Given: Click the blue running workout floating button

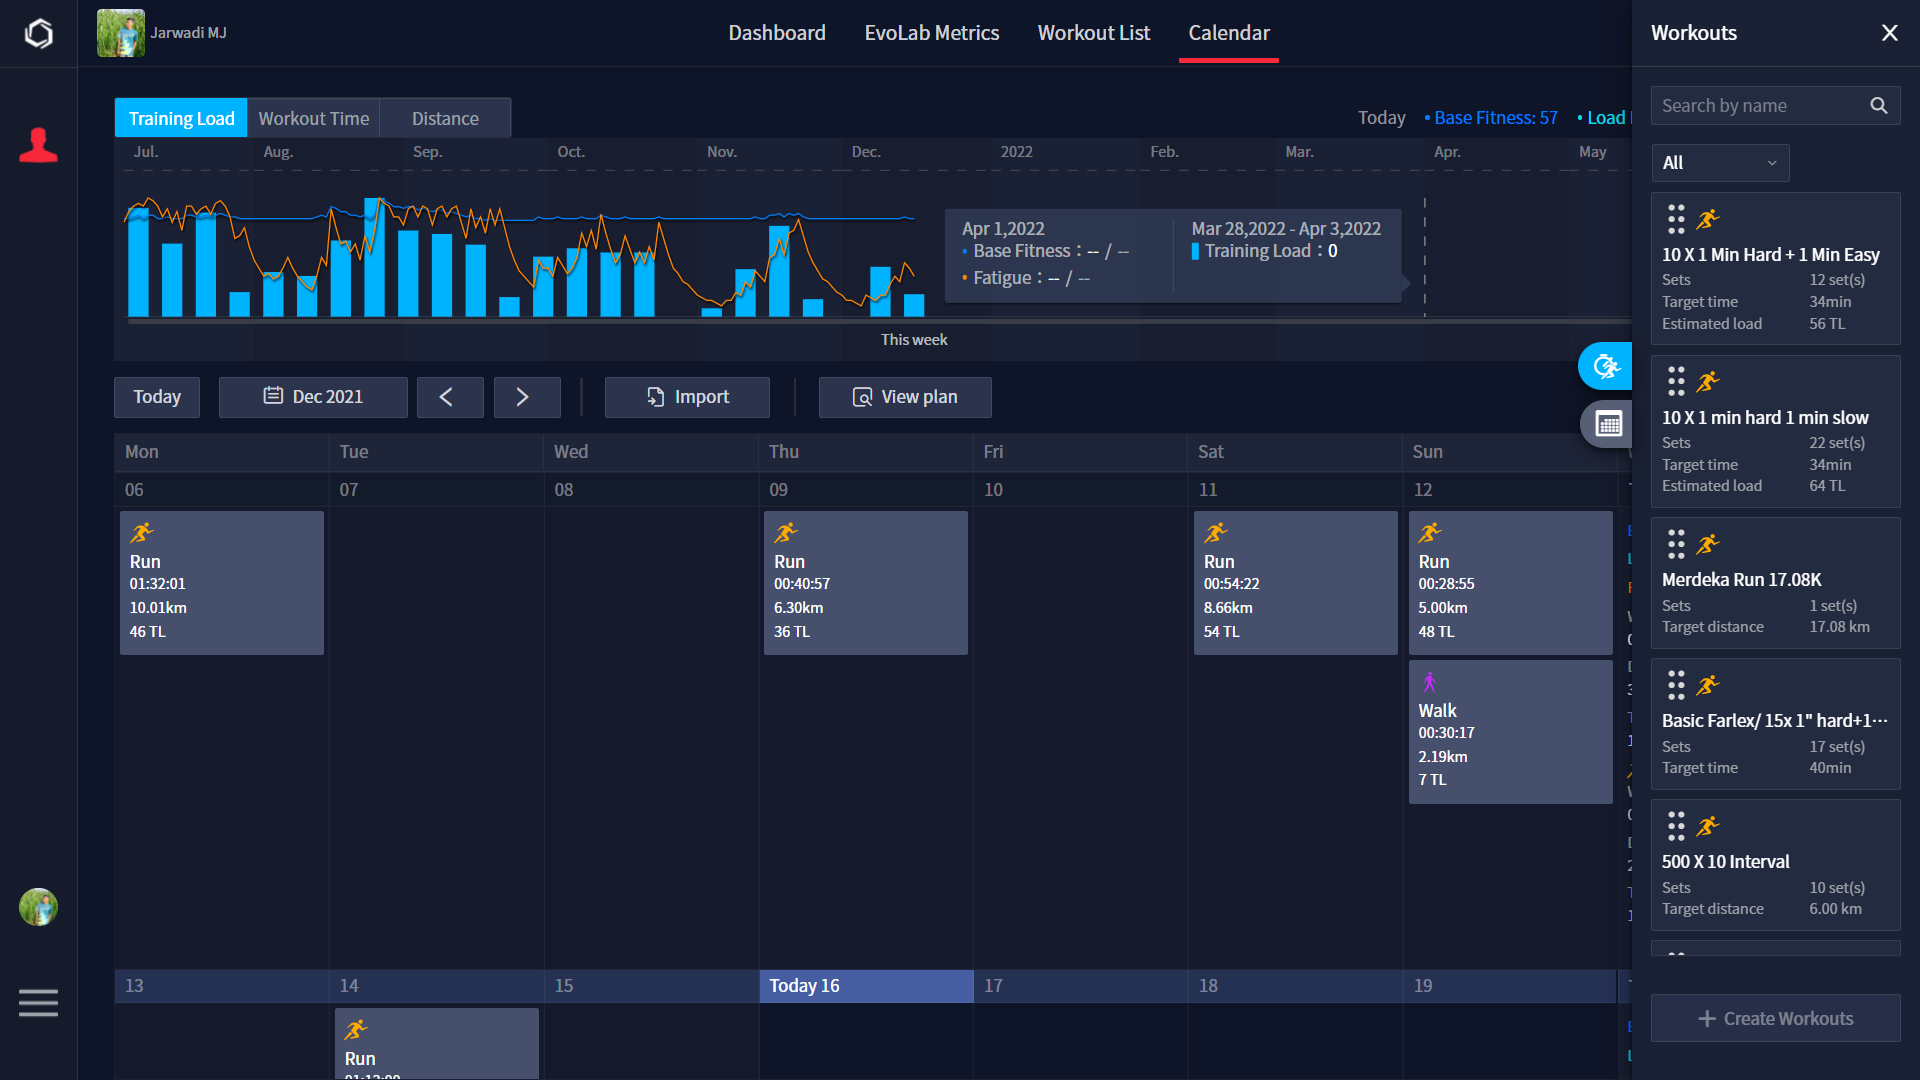Looking at the screenshot, I should tap(1606, 367).
